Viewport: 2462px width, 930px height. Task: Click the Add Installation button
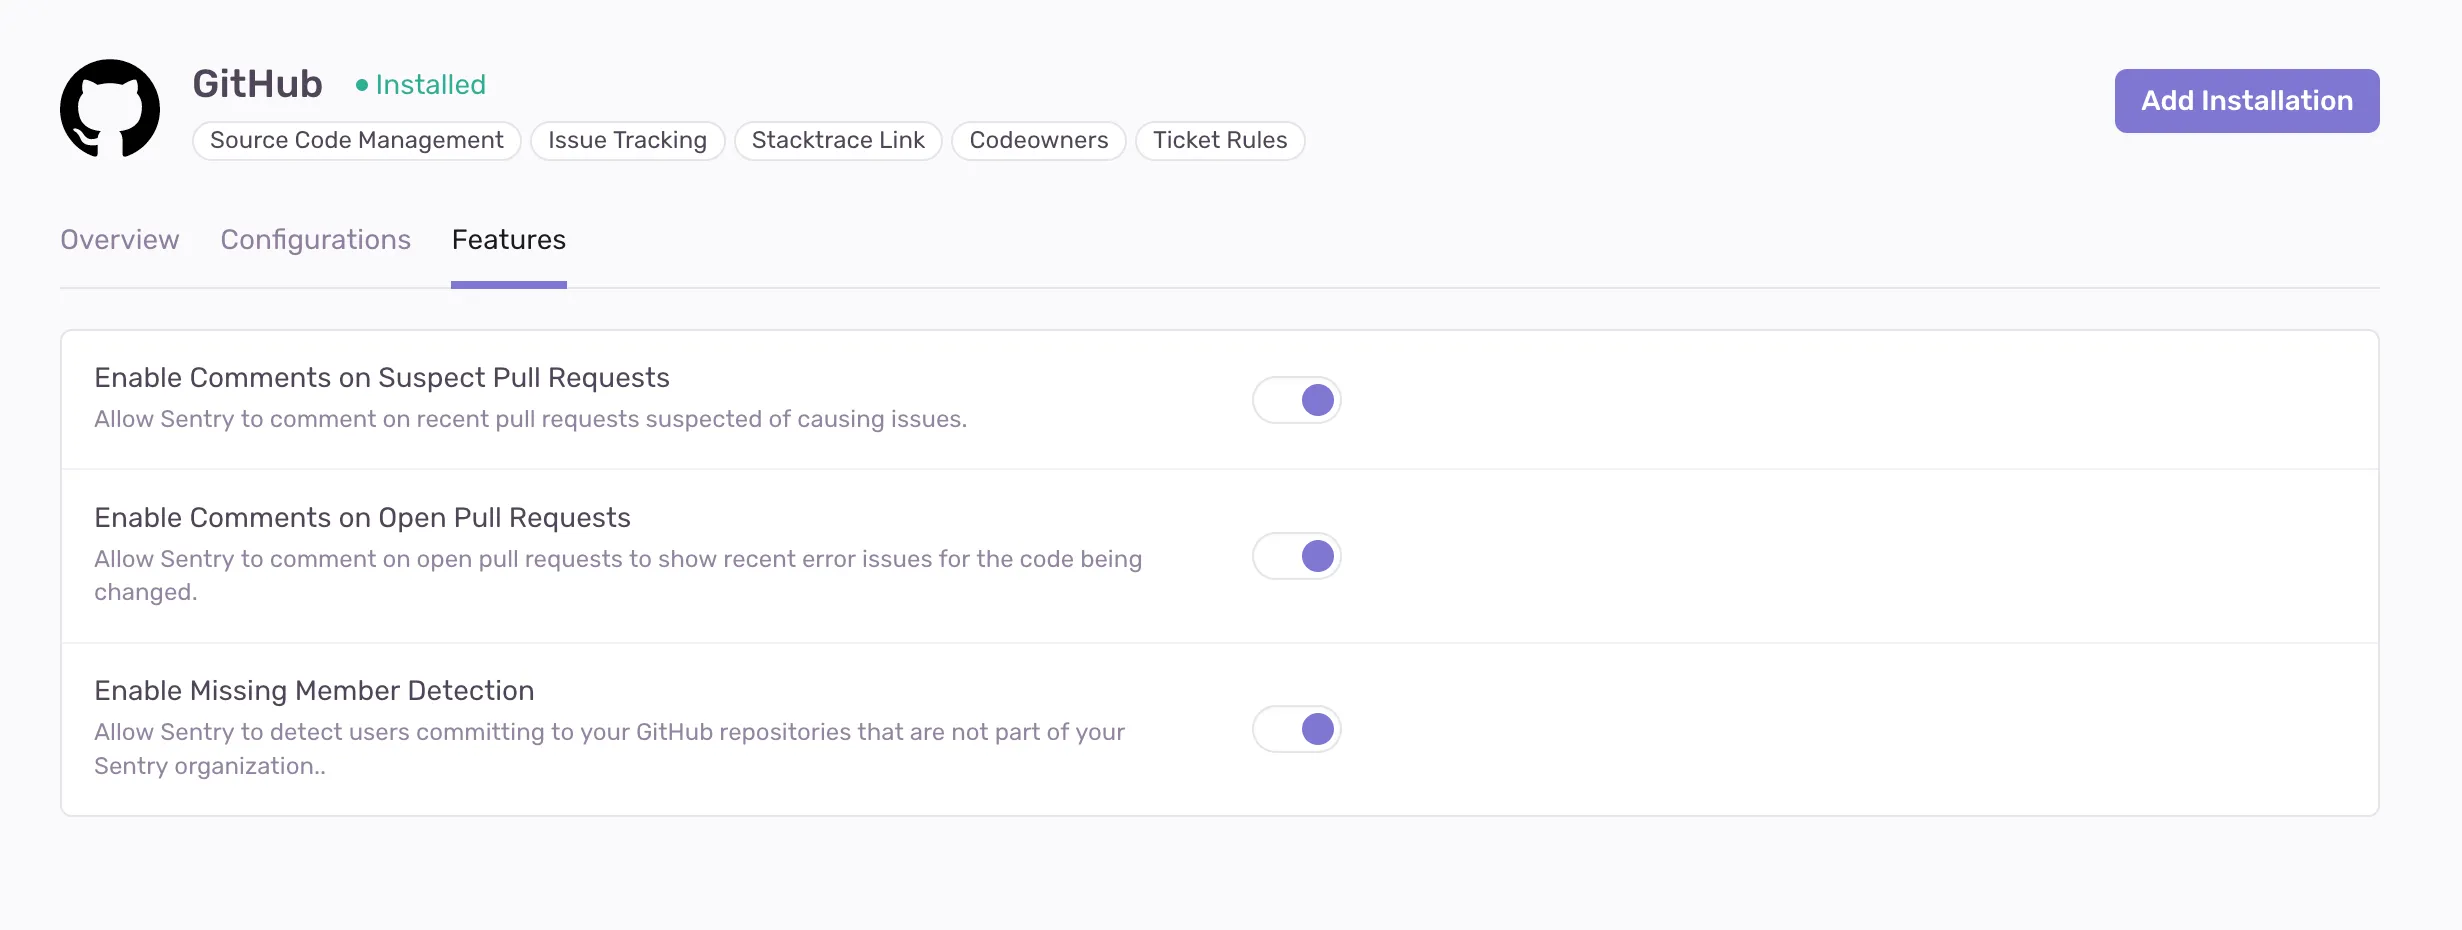click(2245, 100)
